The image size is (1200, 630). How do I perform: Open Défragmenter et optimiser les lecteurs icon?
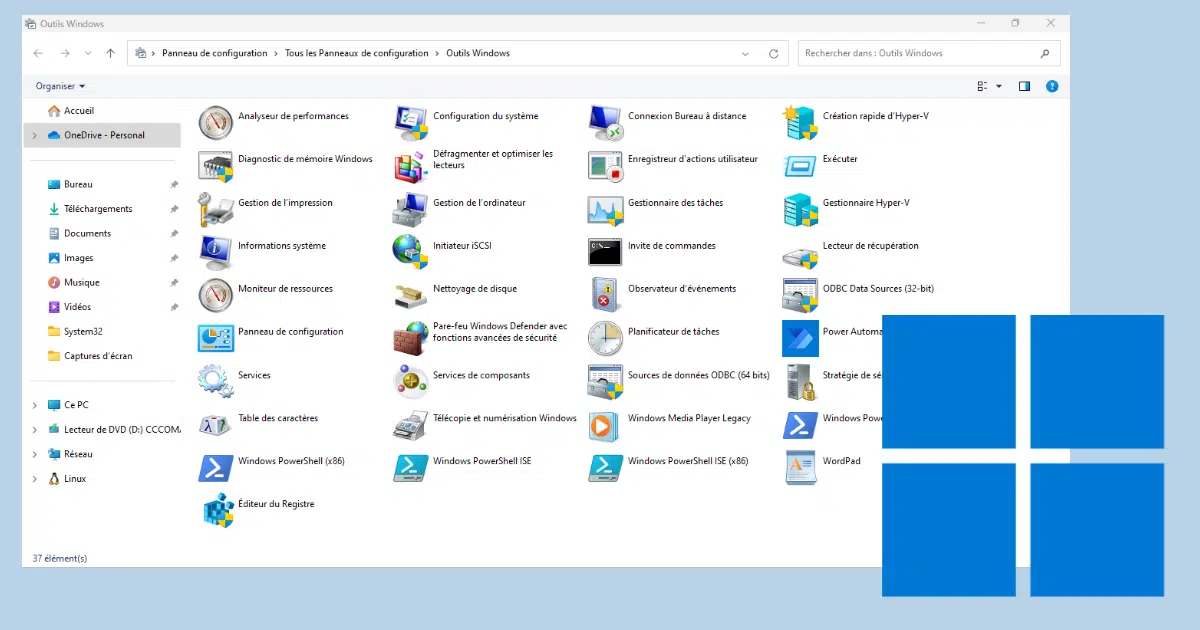[x=410, y=165]
